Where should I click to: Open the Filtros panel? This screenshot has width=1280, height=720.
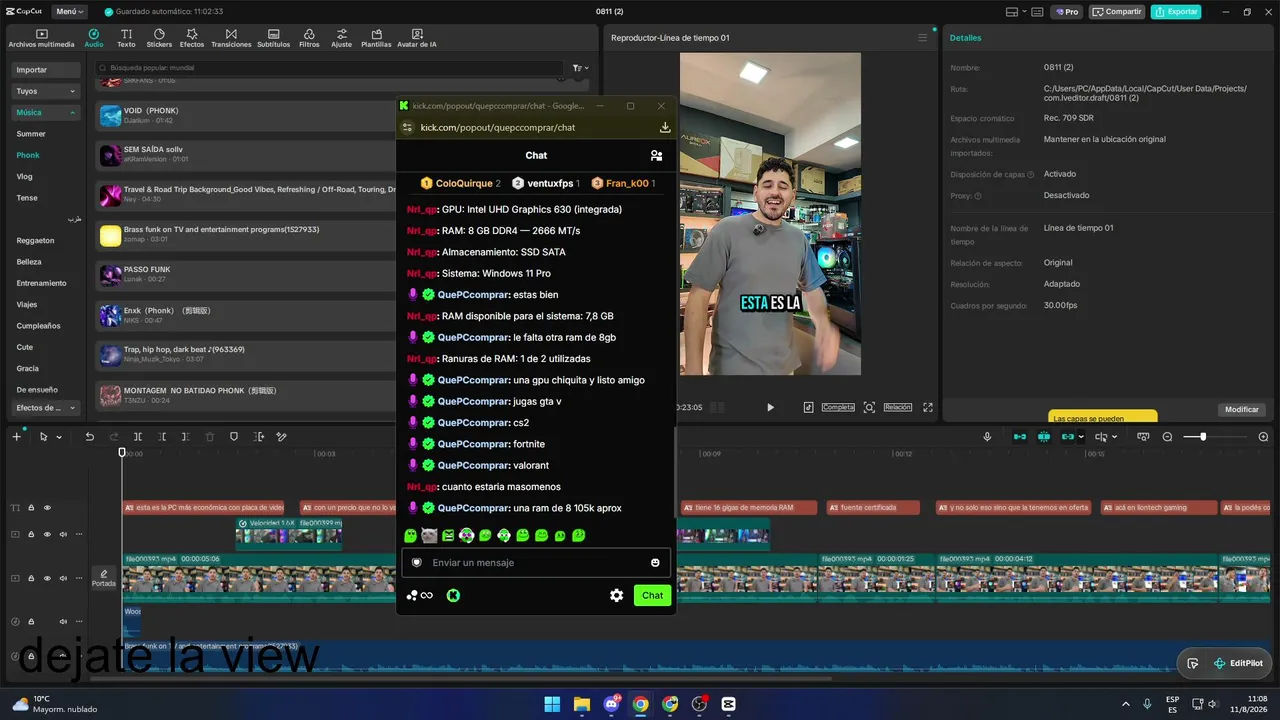pyautogui.click(x=309, y=38)
